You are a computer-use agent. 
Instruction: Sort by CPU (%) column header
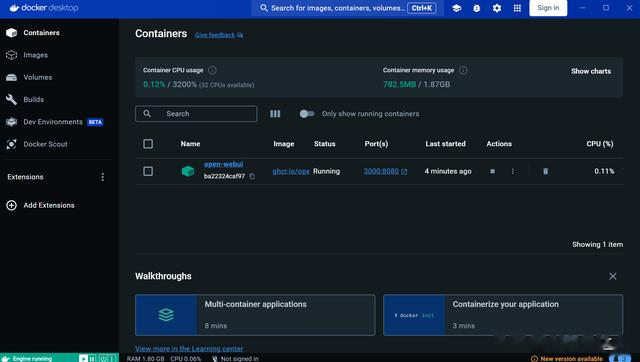point(600,144)
